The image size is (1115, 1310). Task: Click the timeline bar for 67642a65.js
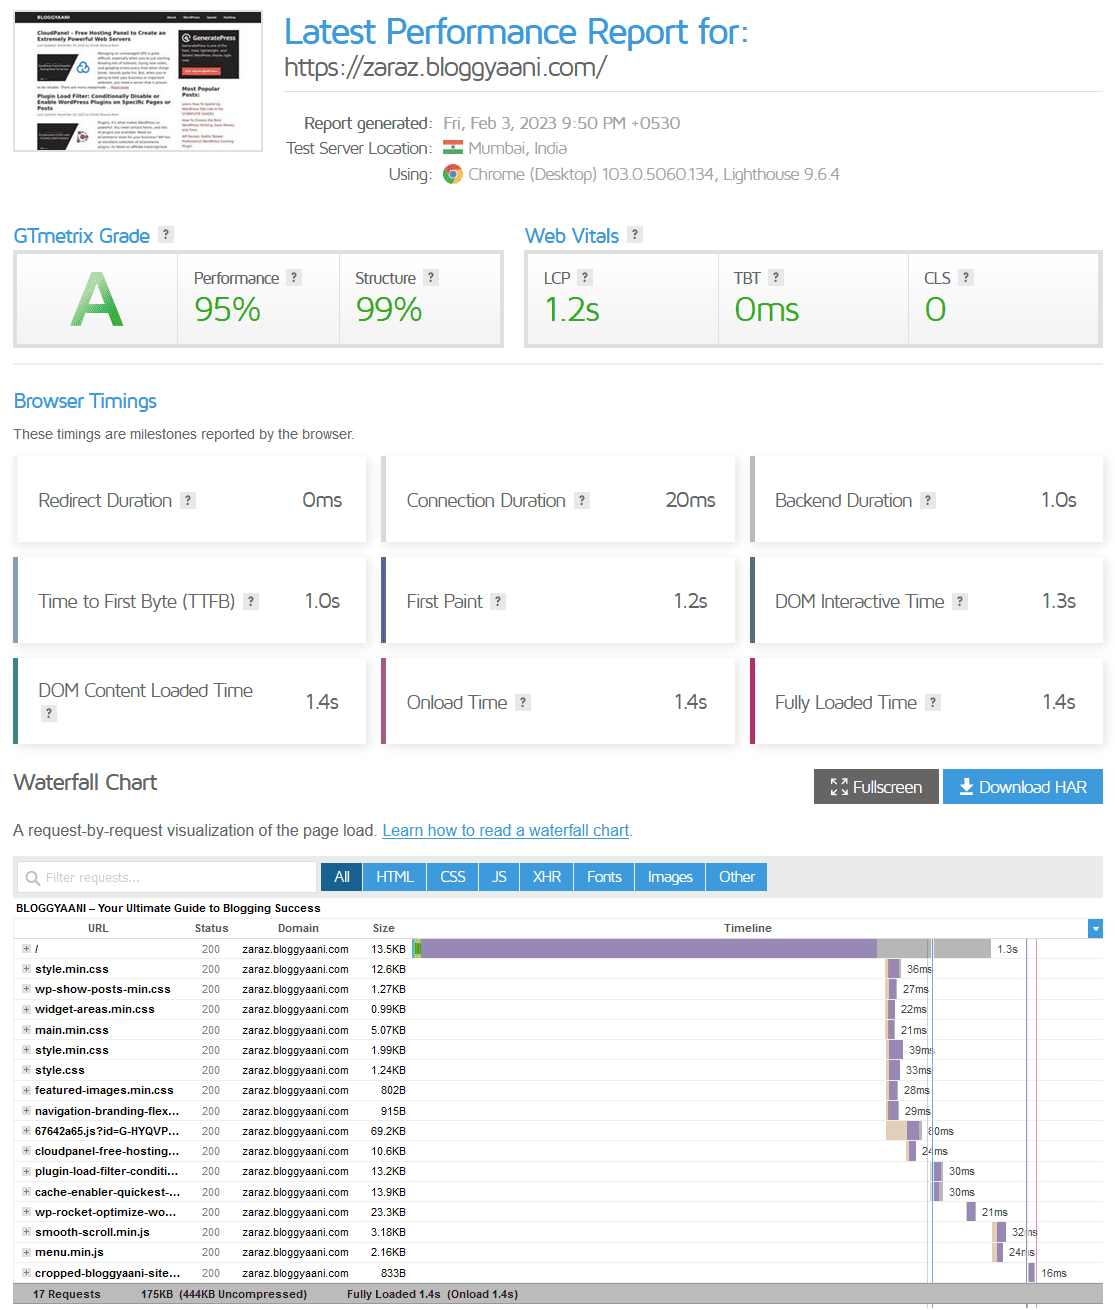point(903,1131)
